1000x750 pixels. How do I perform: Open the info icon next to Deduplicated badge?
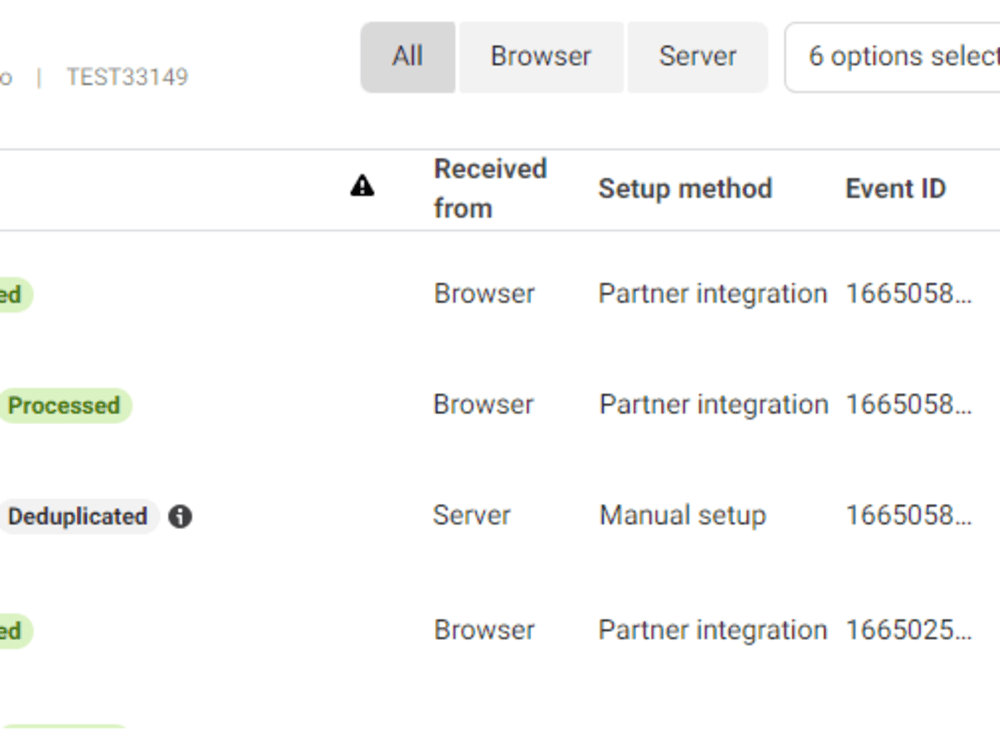click(x=183, y=517)
